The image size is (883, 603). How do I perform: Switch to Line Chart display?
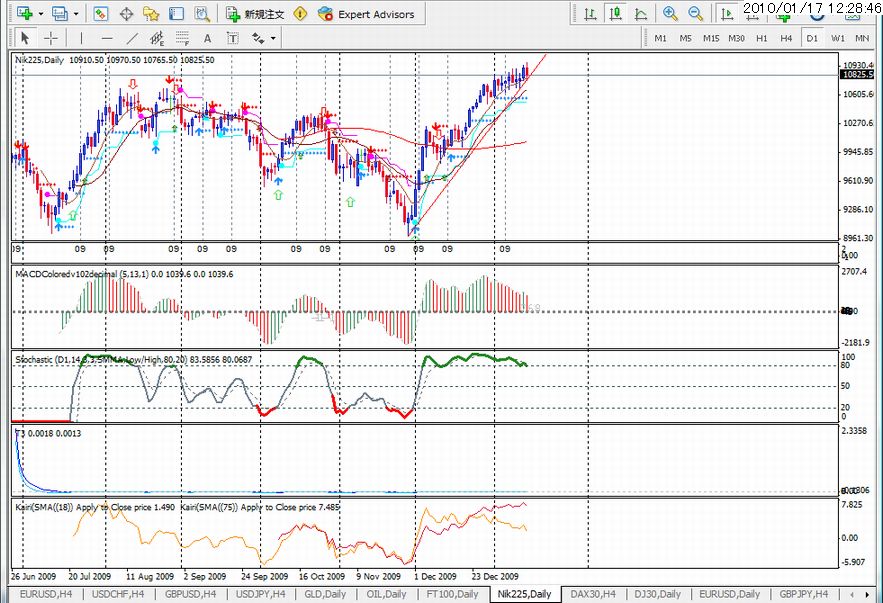coord(640,14)
